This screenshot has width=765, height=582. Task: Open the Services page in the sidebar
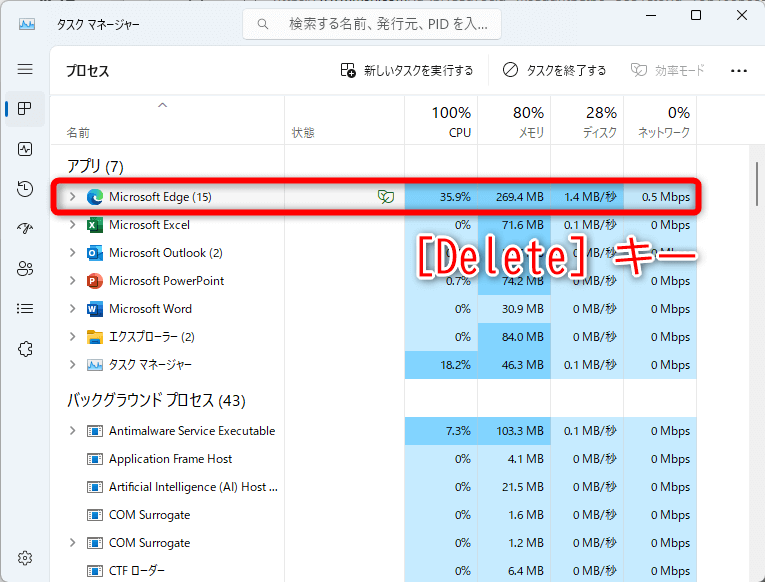coord(25,349)
